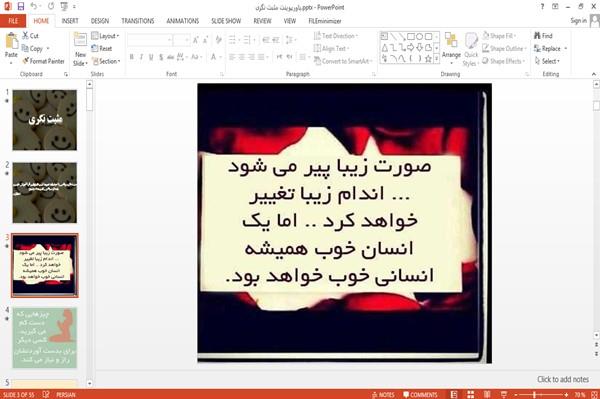Open Quick Styles gallery
This screenshot has width=600, height=399.
point(471,50)
